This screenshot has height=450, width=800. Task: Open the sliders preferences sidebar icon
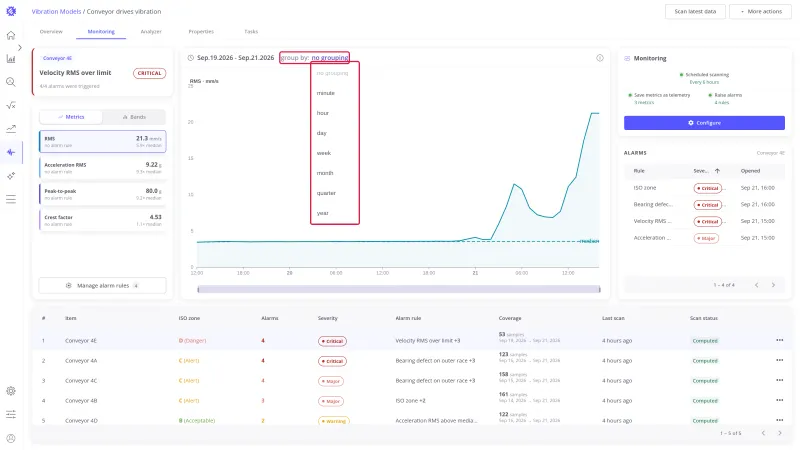coord(11,414)
